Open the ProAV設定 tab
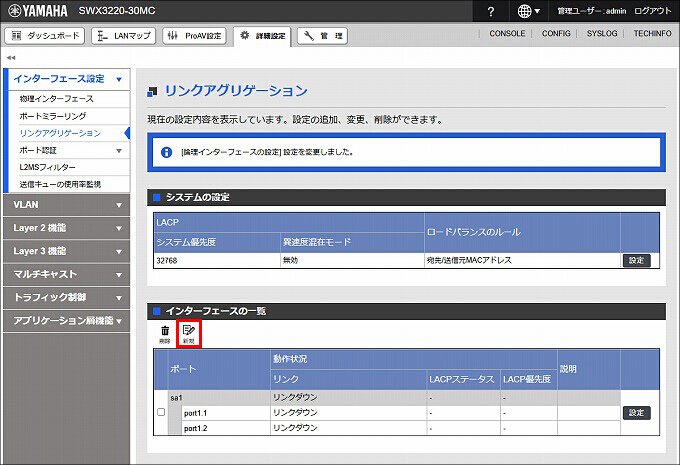 pyautogui.click(x=194, y=36)
